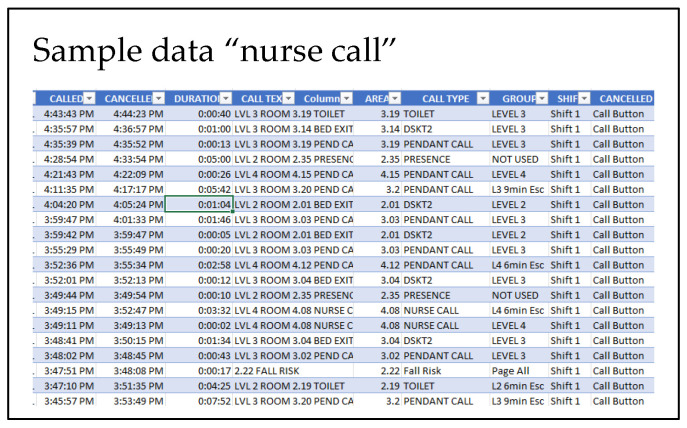This screenshot has height=428, width=687.
Task: Open the CALL TEXT filter dropdown
Action: click(x=288, y=99)
